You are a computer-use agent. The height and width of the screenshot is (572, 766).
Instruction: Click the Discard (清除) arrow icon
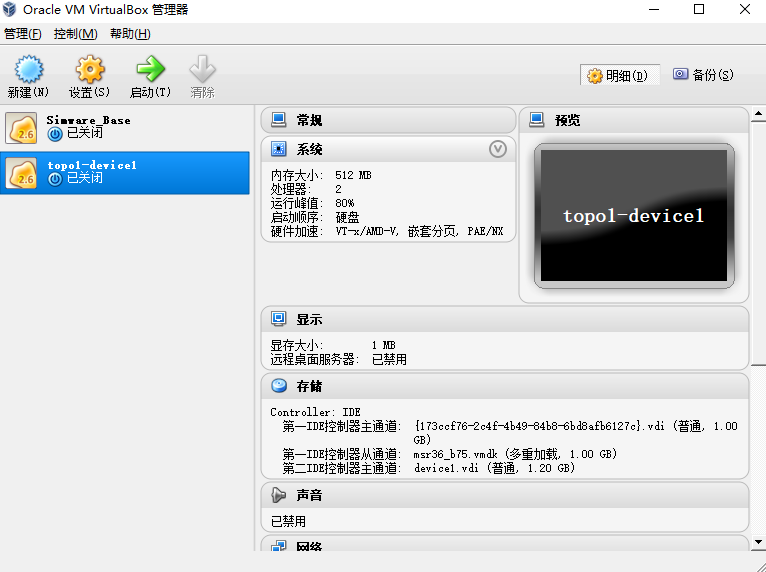202,70
